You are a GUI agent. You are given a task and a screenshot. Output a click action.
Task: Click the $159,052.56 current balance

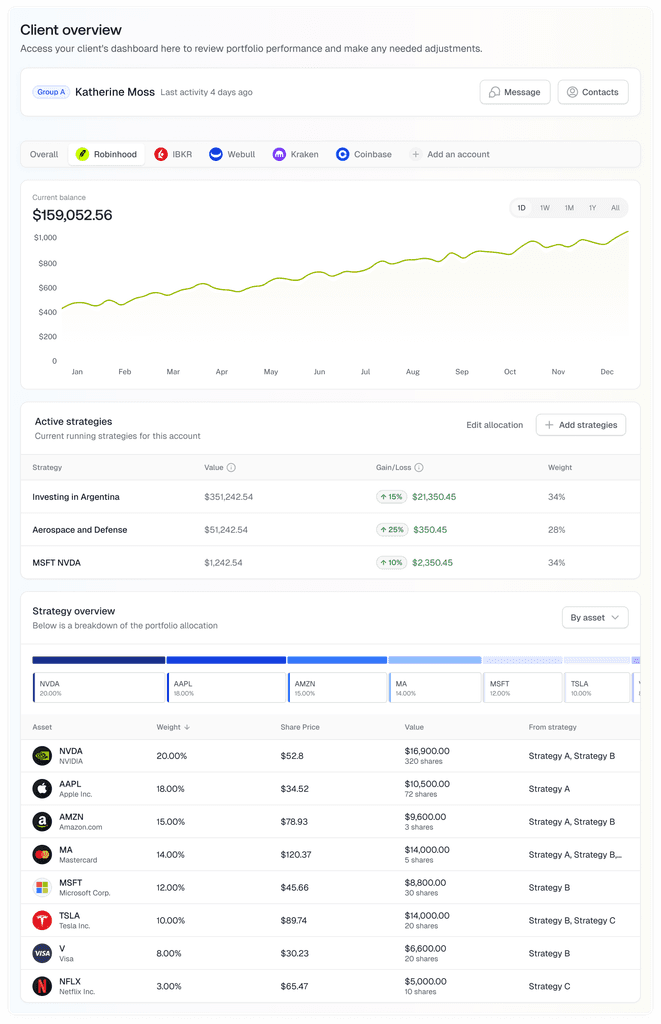[x=73, y=215]
